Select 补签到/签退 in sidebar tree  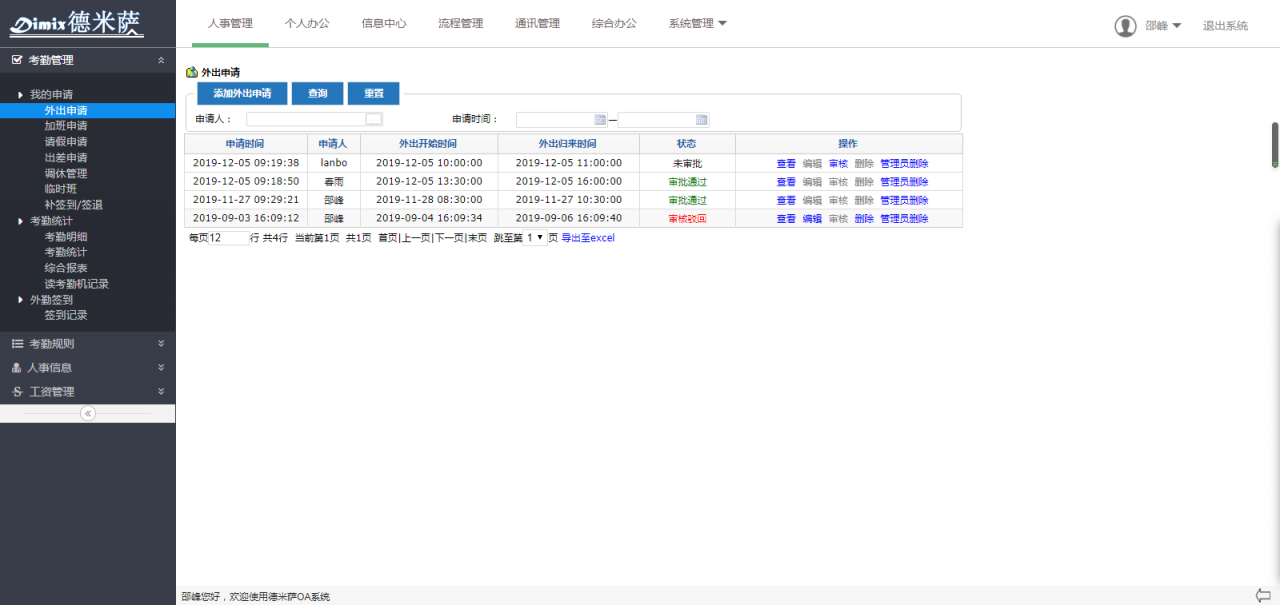coord(73,205)
